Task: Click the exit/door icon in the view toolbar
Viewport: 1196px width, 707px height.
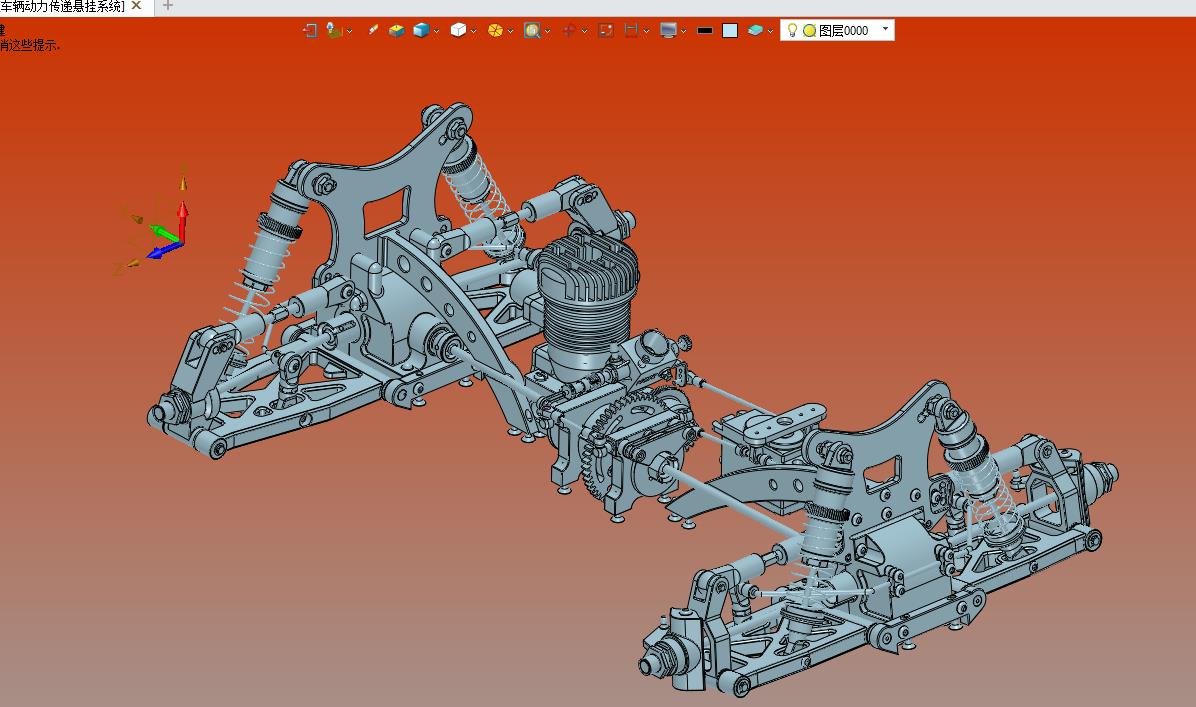Action: pos(310,31)
